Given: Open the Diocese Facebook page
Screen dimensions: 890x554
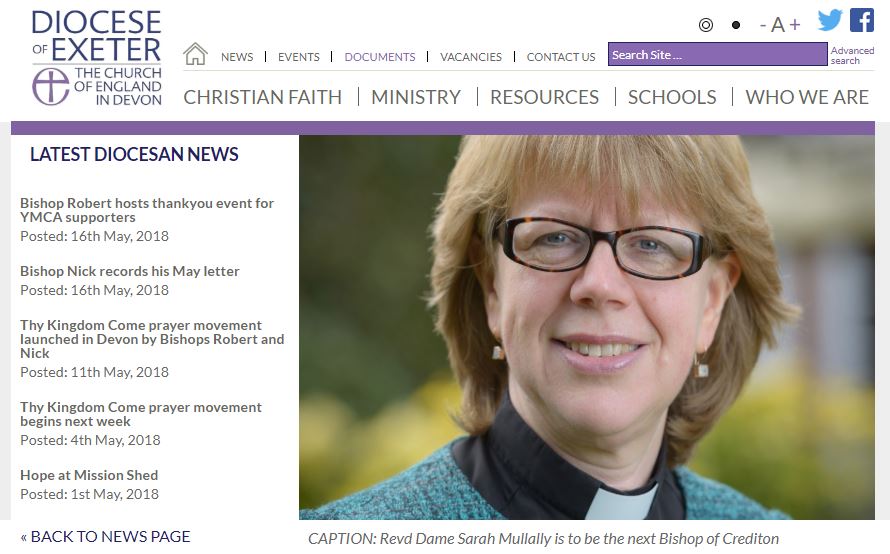Looking at the screenshot, I should (x=862, y=20).
